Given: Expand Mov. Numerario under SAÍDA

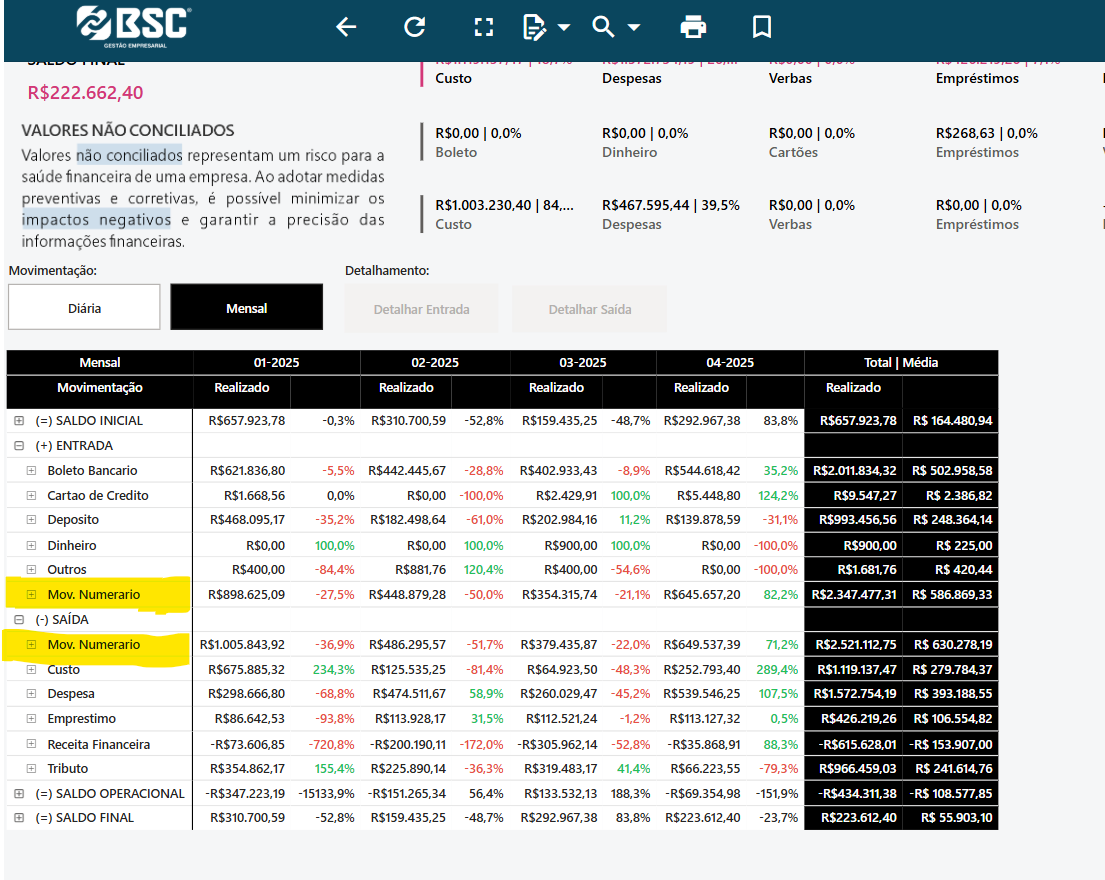Looking at the screenshot, I should coord(31,645).
